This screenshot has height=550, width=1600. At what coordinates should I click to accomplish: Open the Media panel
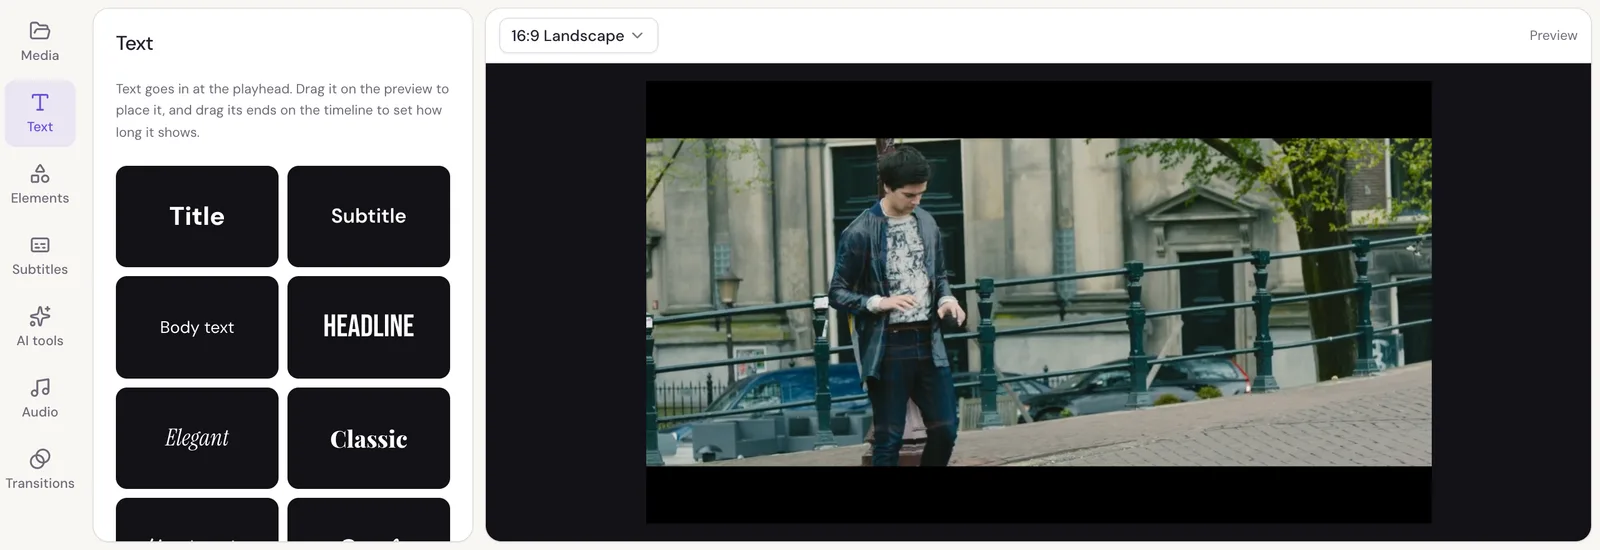[40, 41]
